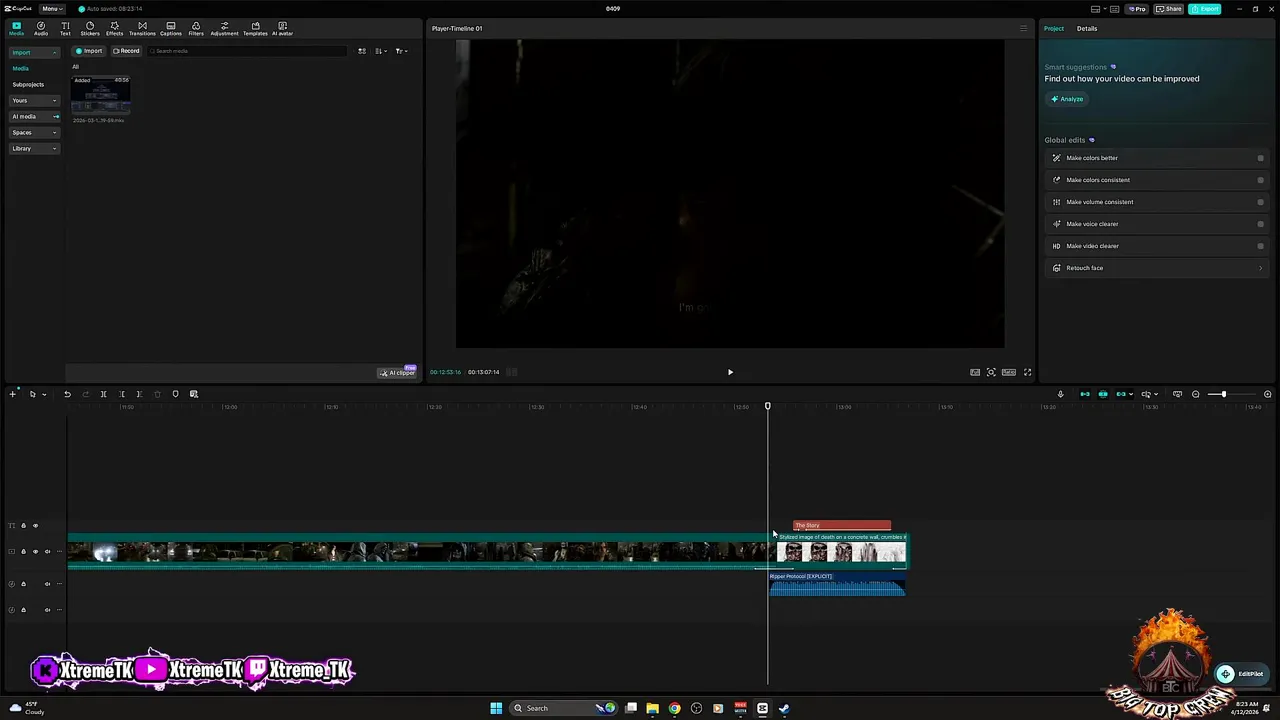1280x720 pixels.
Task: Lock the main video track
Action: point(23,551)
